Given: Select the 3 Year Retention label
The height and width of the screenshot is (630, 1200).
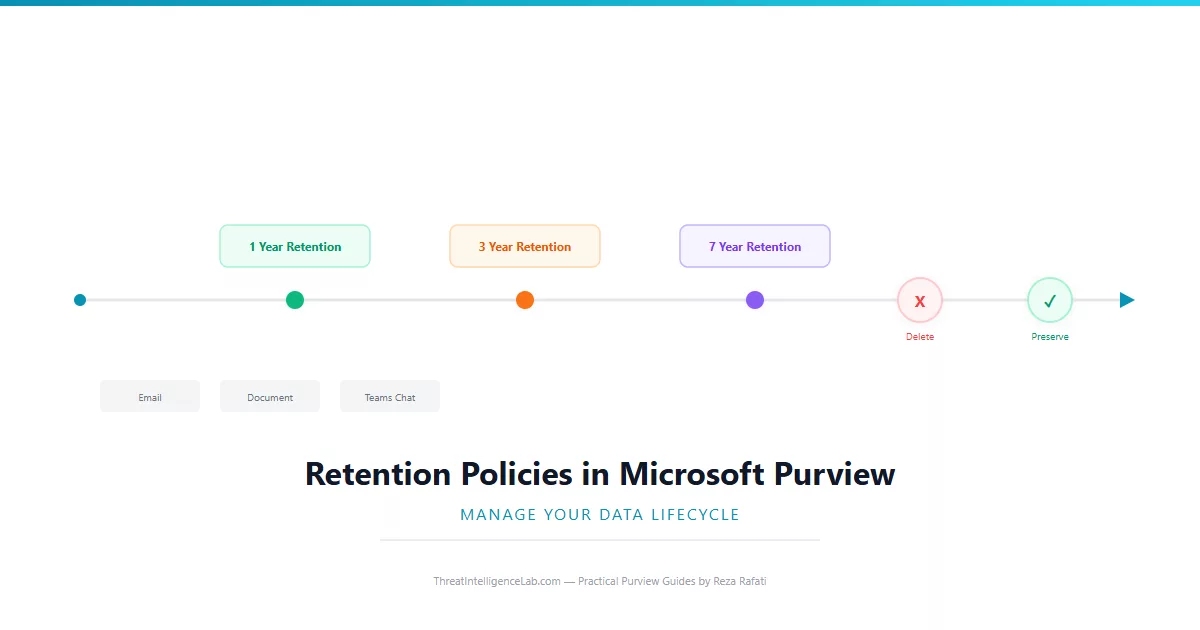Looking at the screenshot, I should point(525,246).
